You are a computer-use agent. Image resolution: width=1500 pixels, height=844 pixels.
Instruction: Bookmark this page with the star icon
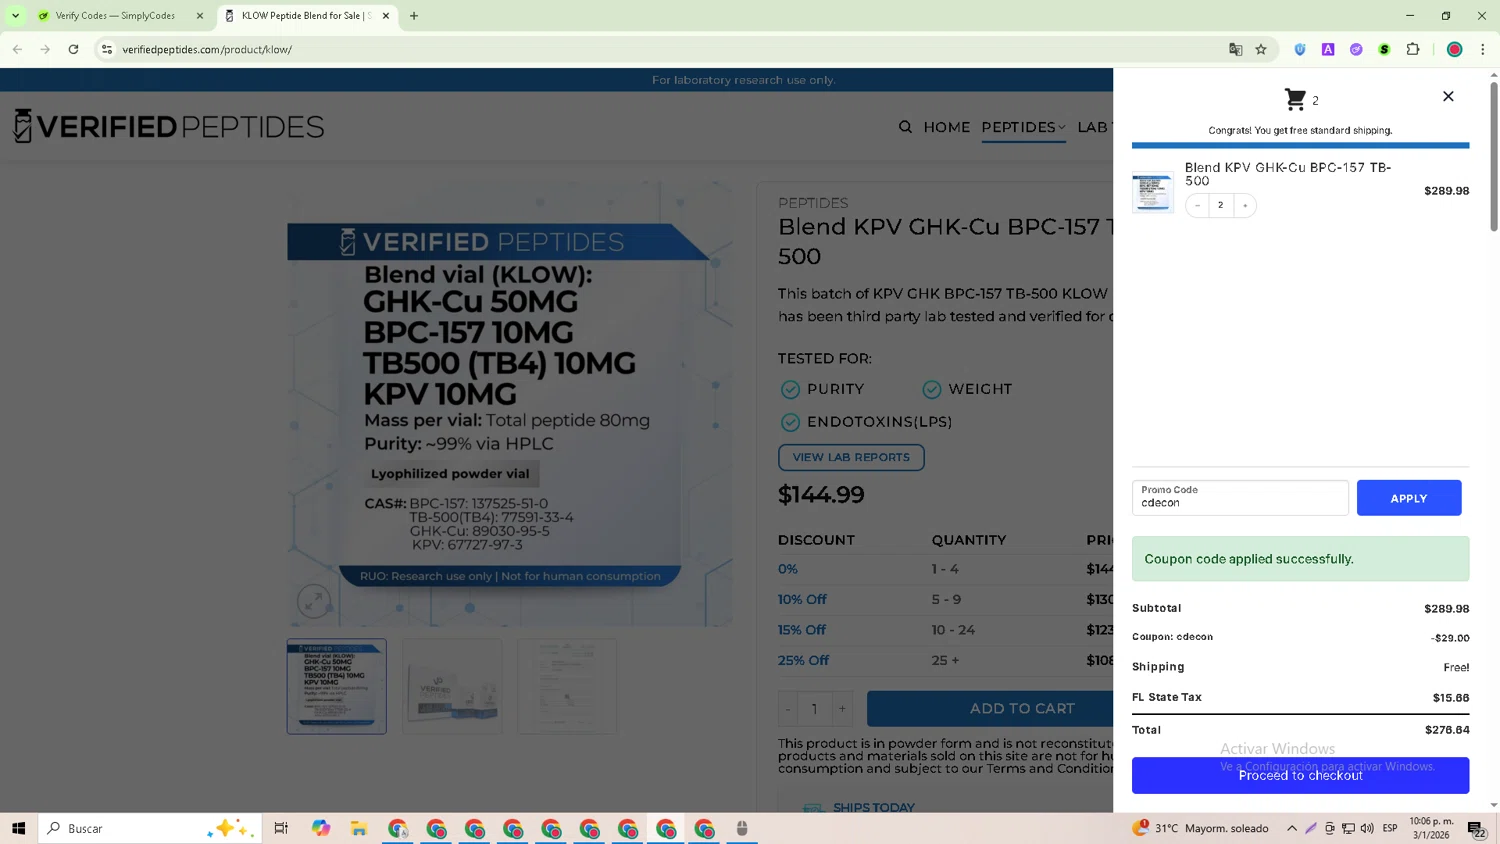click(1261, 49)
